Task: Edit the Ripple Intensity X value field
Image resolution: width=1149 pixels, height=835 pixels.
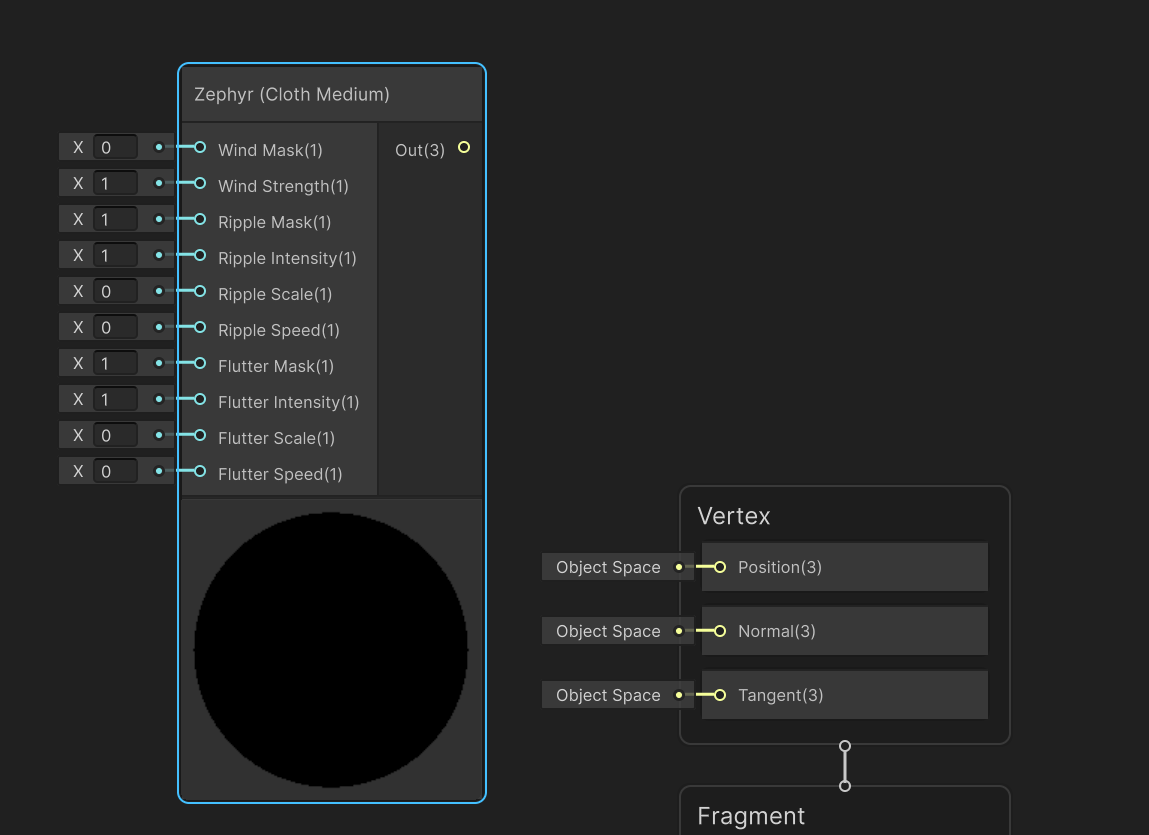Action: tap(115, 256)
